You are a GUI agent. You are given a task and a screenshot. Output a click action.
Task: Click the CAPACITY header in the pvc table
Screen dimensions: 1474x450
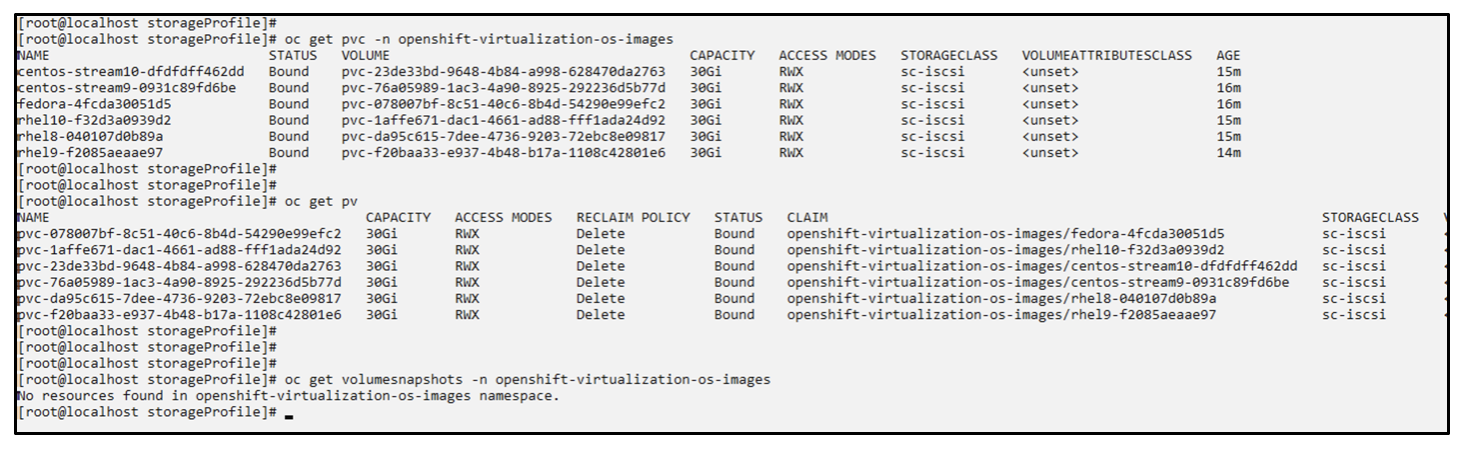(722, 54)
